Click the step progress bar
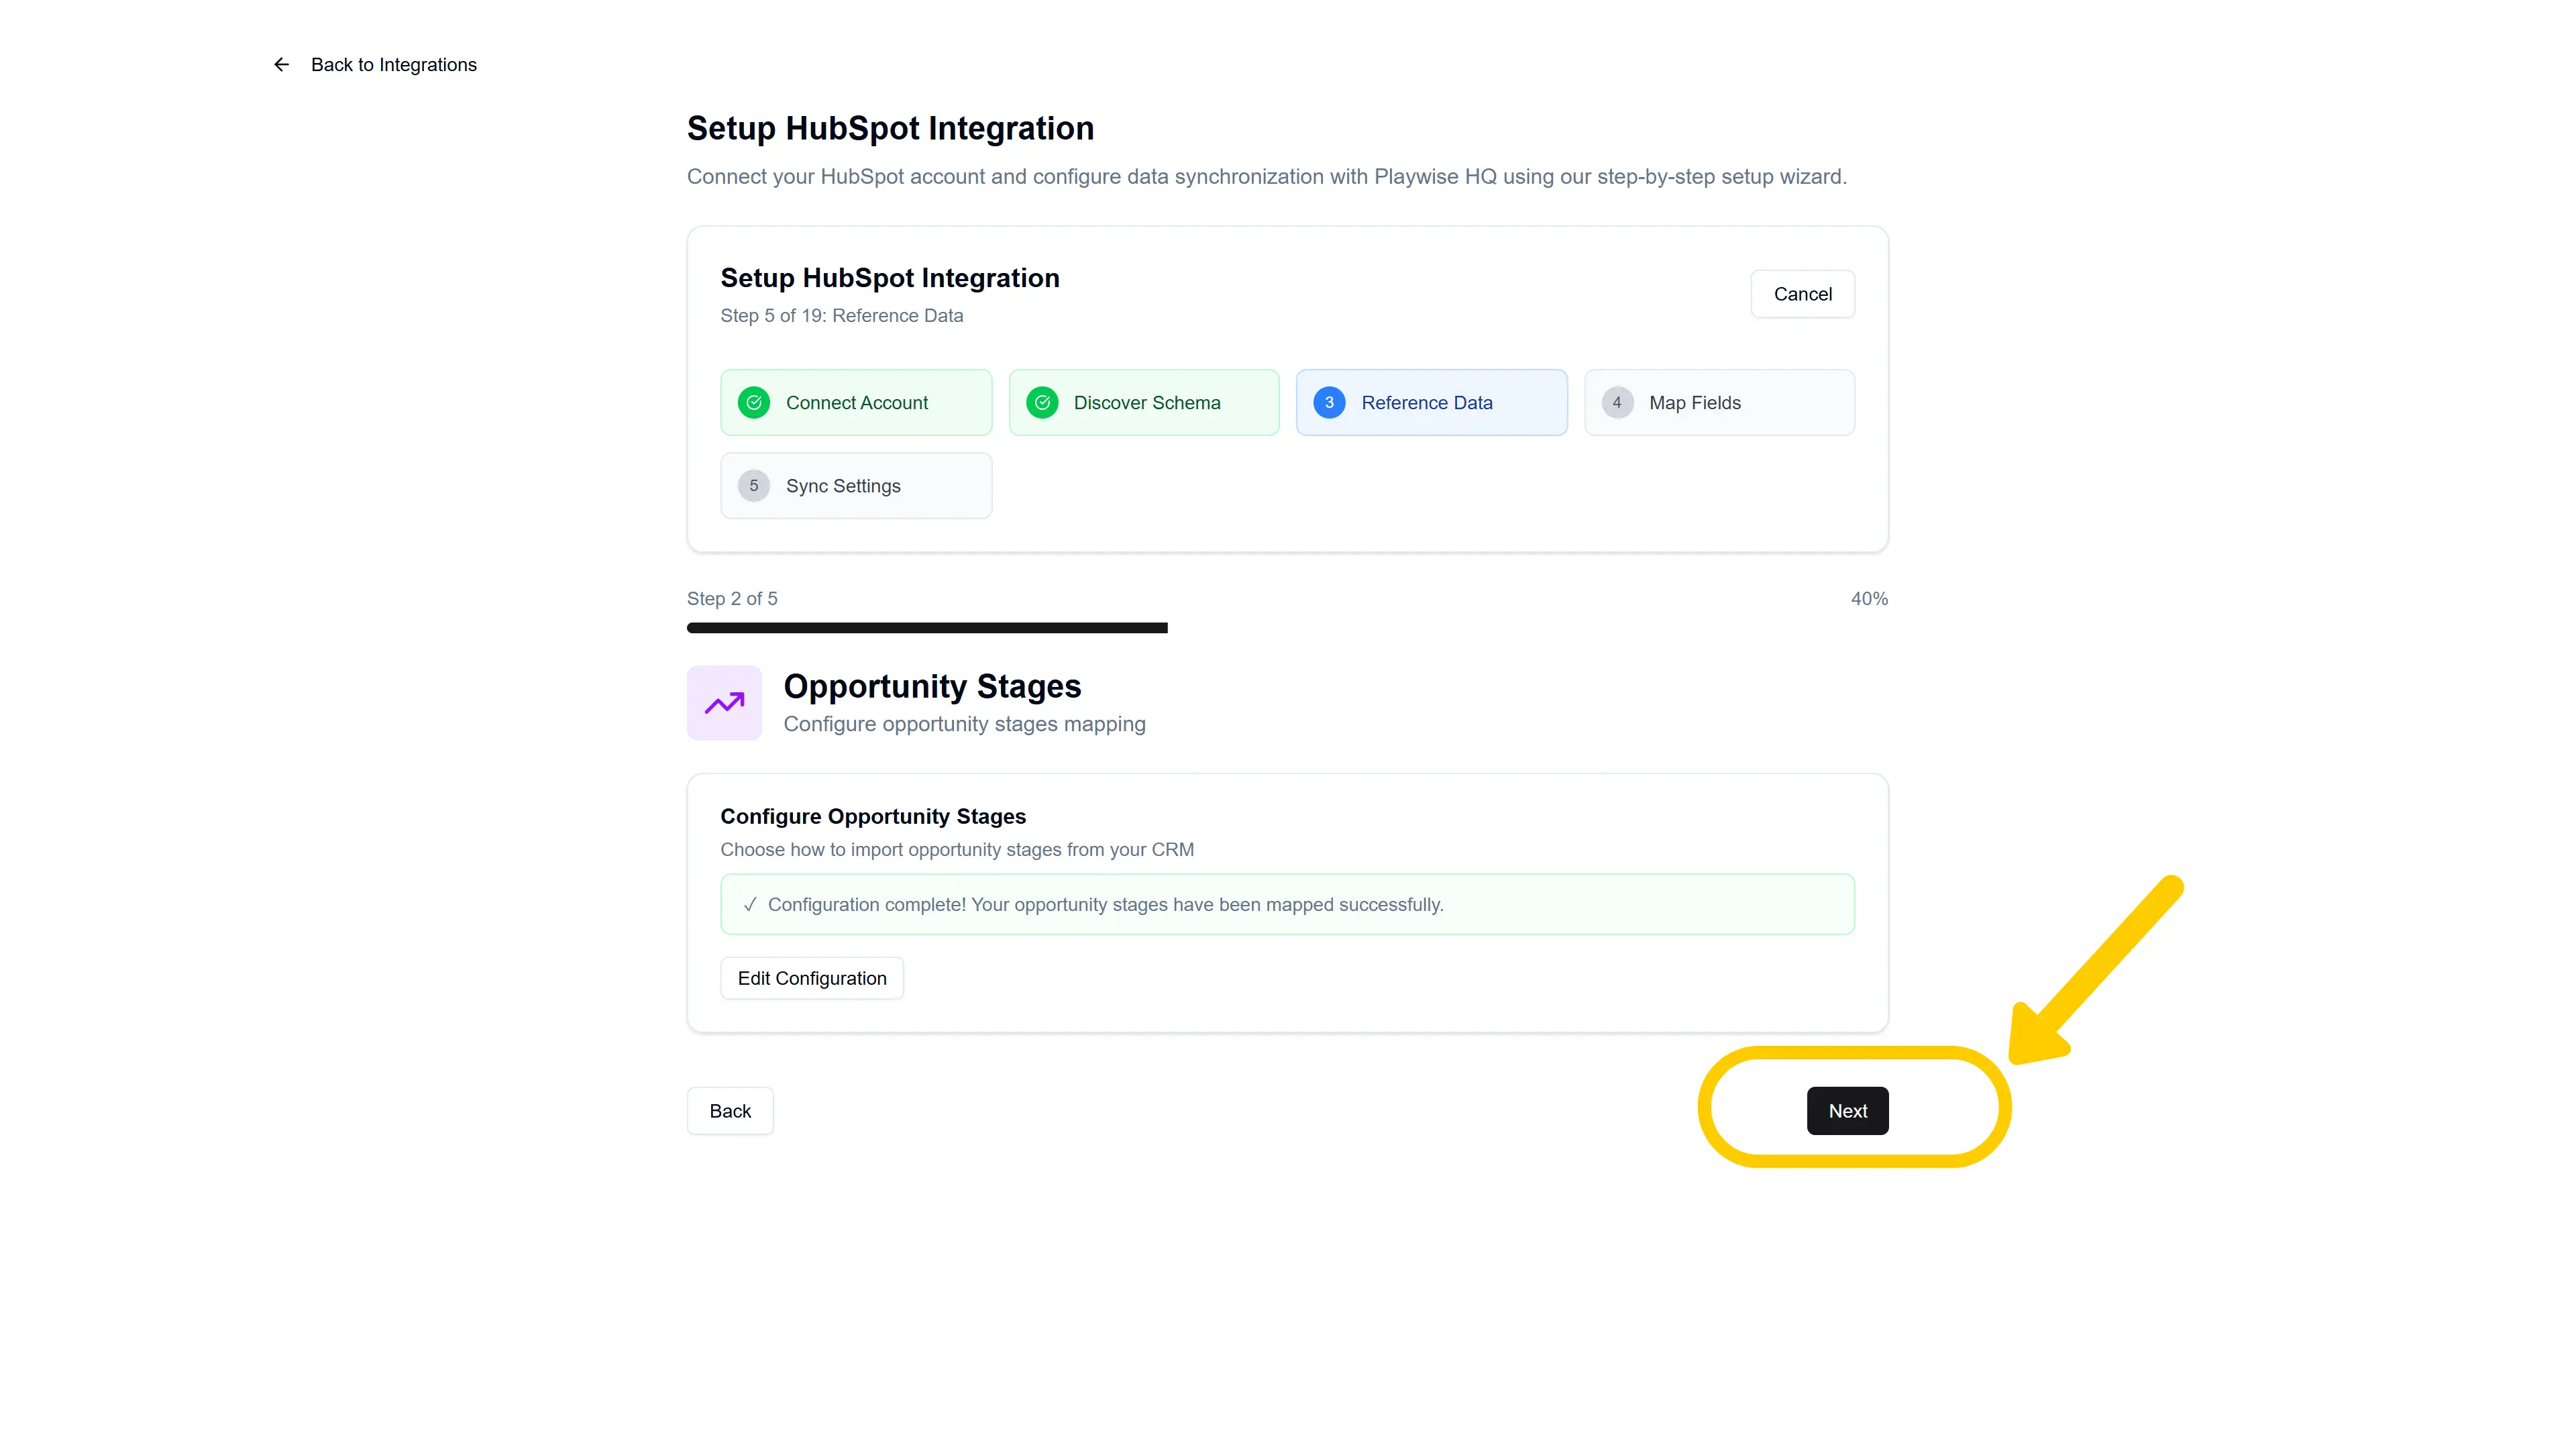 click(1287, 628)
